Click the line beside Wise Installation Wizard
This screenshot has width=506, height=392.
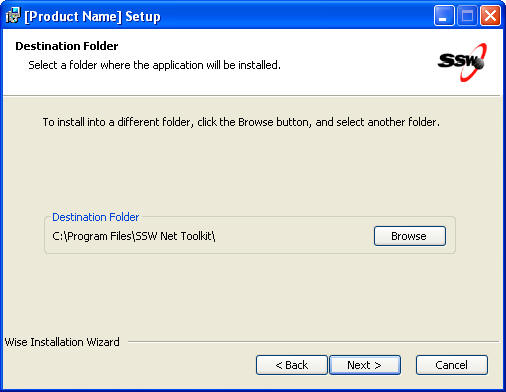314,342
